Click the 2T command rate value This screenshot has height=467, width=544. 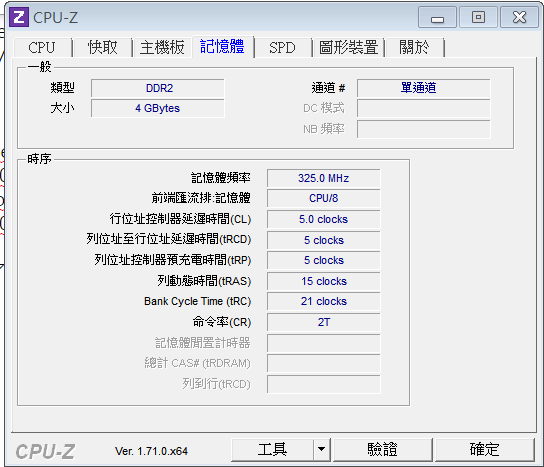click(324, 322)
